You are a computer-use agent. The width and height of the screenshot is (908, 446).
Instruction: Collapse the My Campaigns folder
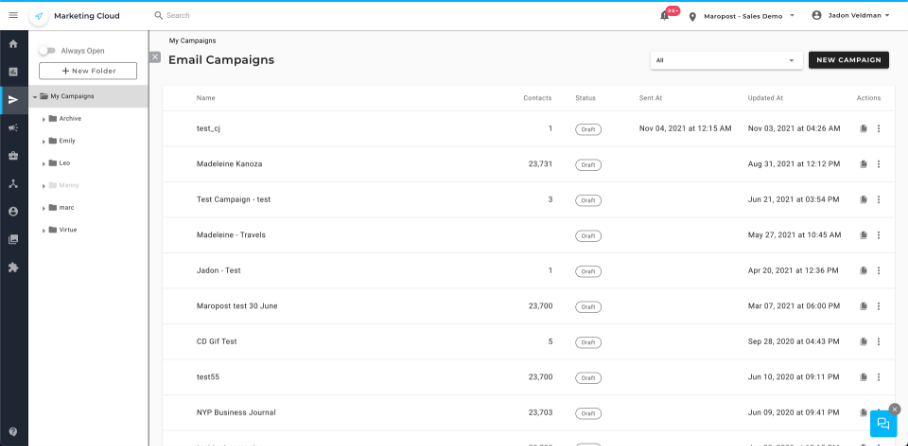point(35,97)
